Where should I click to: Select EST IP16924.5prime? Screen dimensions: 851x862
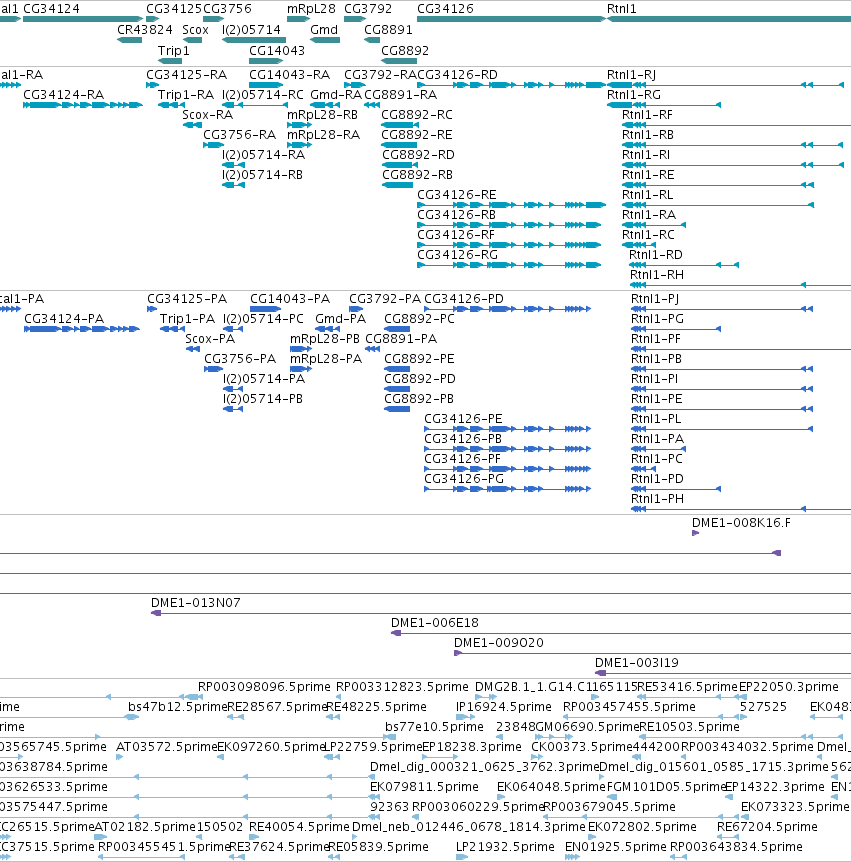(x=504, y=706)
